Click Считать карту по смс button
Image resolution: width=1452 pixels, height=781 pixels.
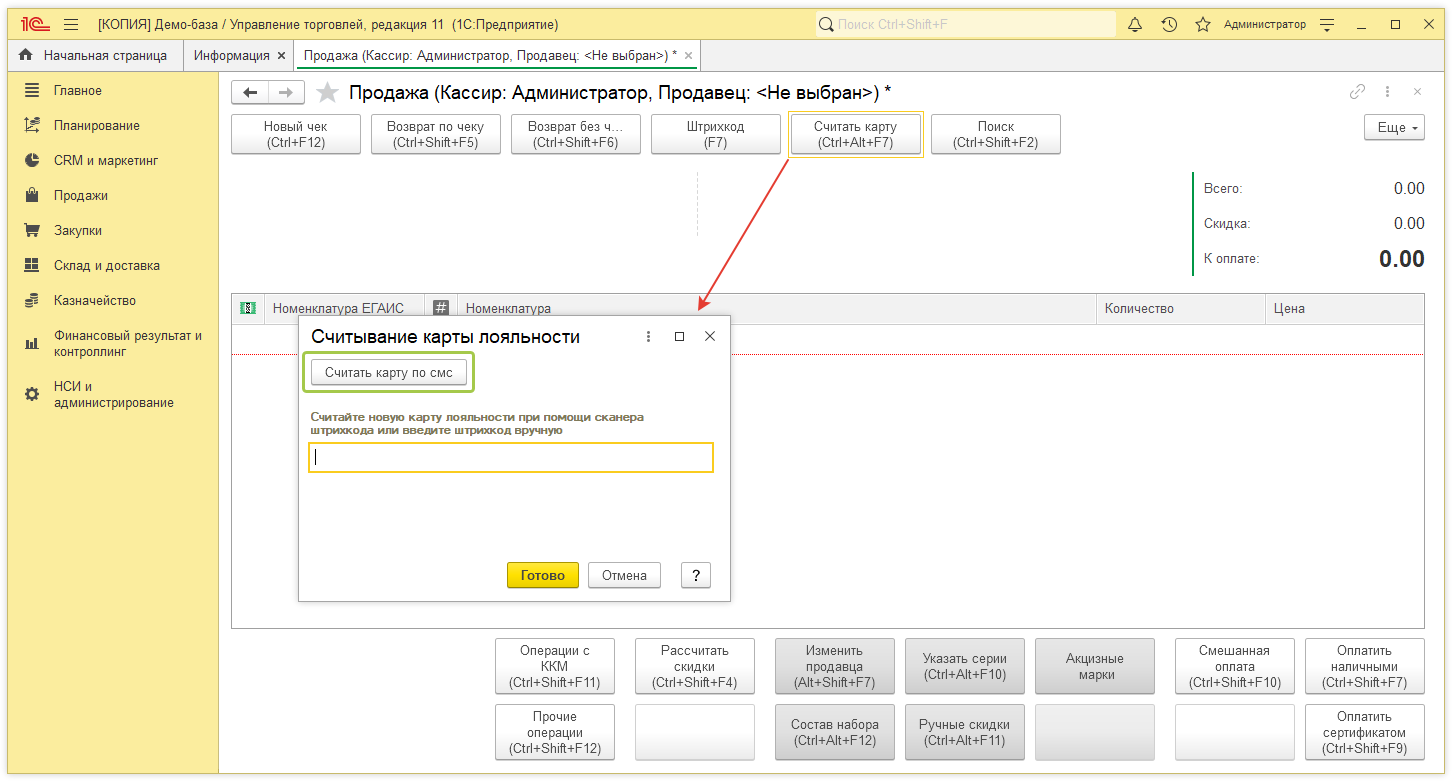point(389,373)
